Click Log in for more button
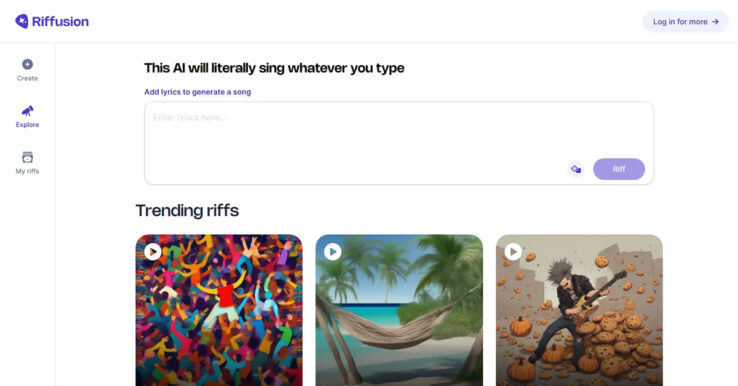Screen dimensions: 738x386 [686, 22]
